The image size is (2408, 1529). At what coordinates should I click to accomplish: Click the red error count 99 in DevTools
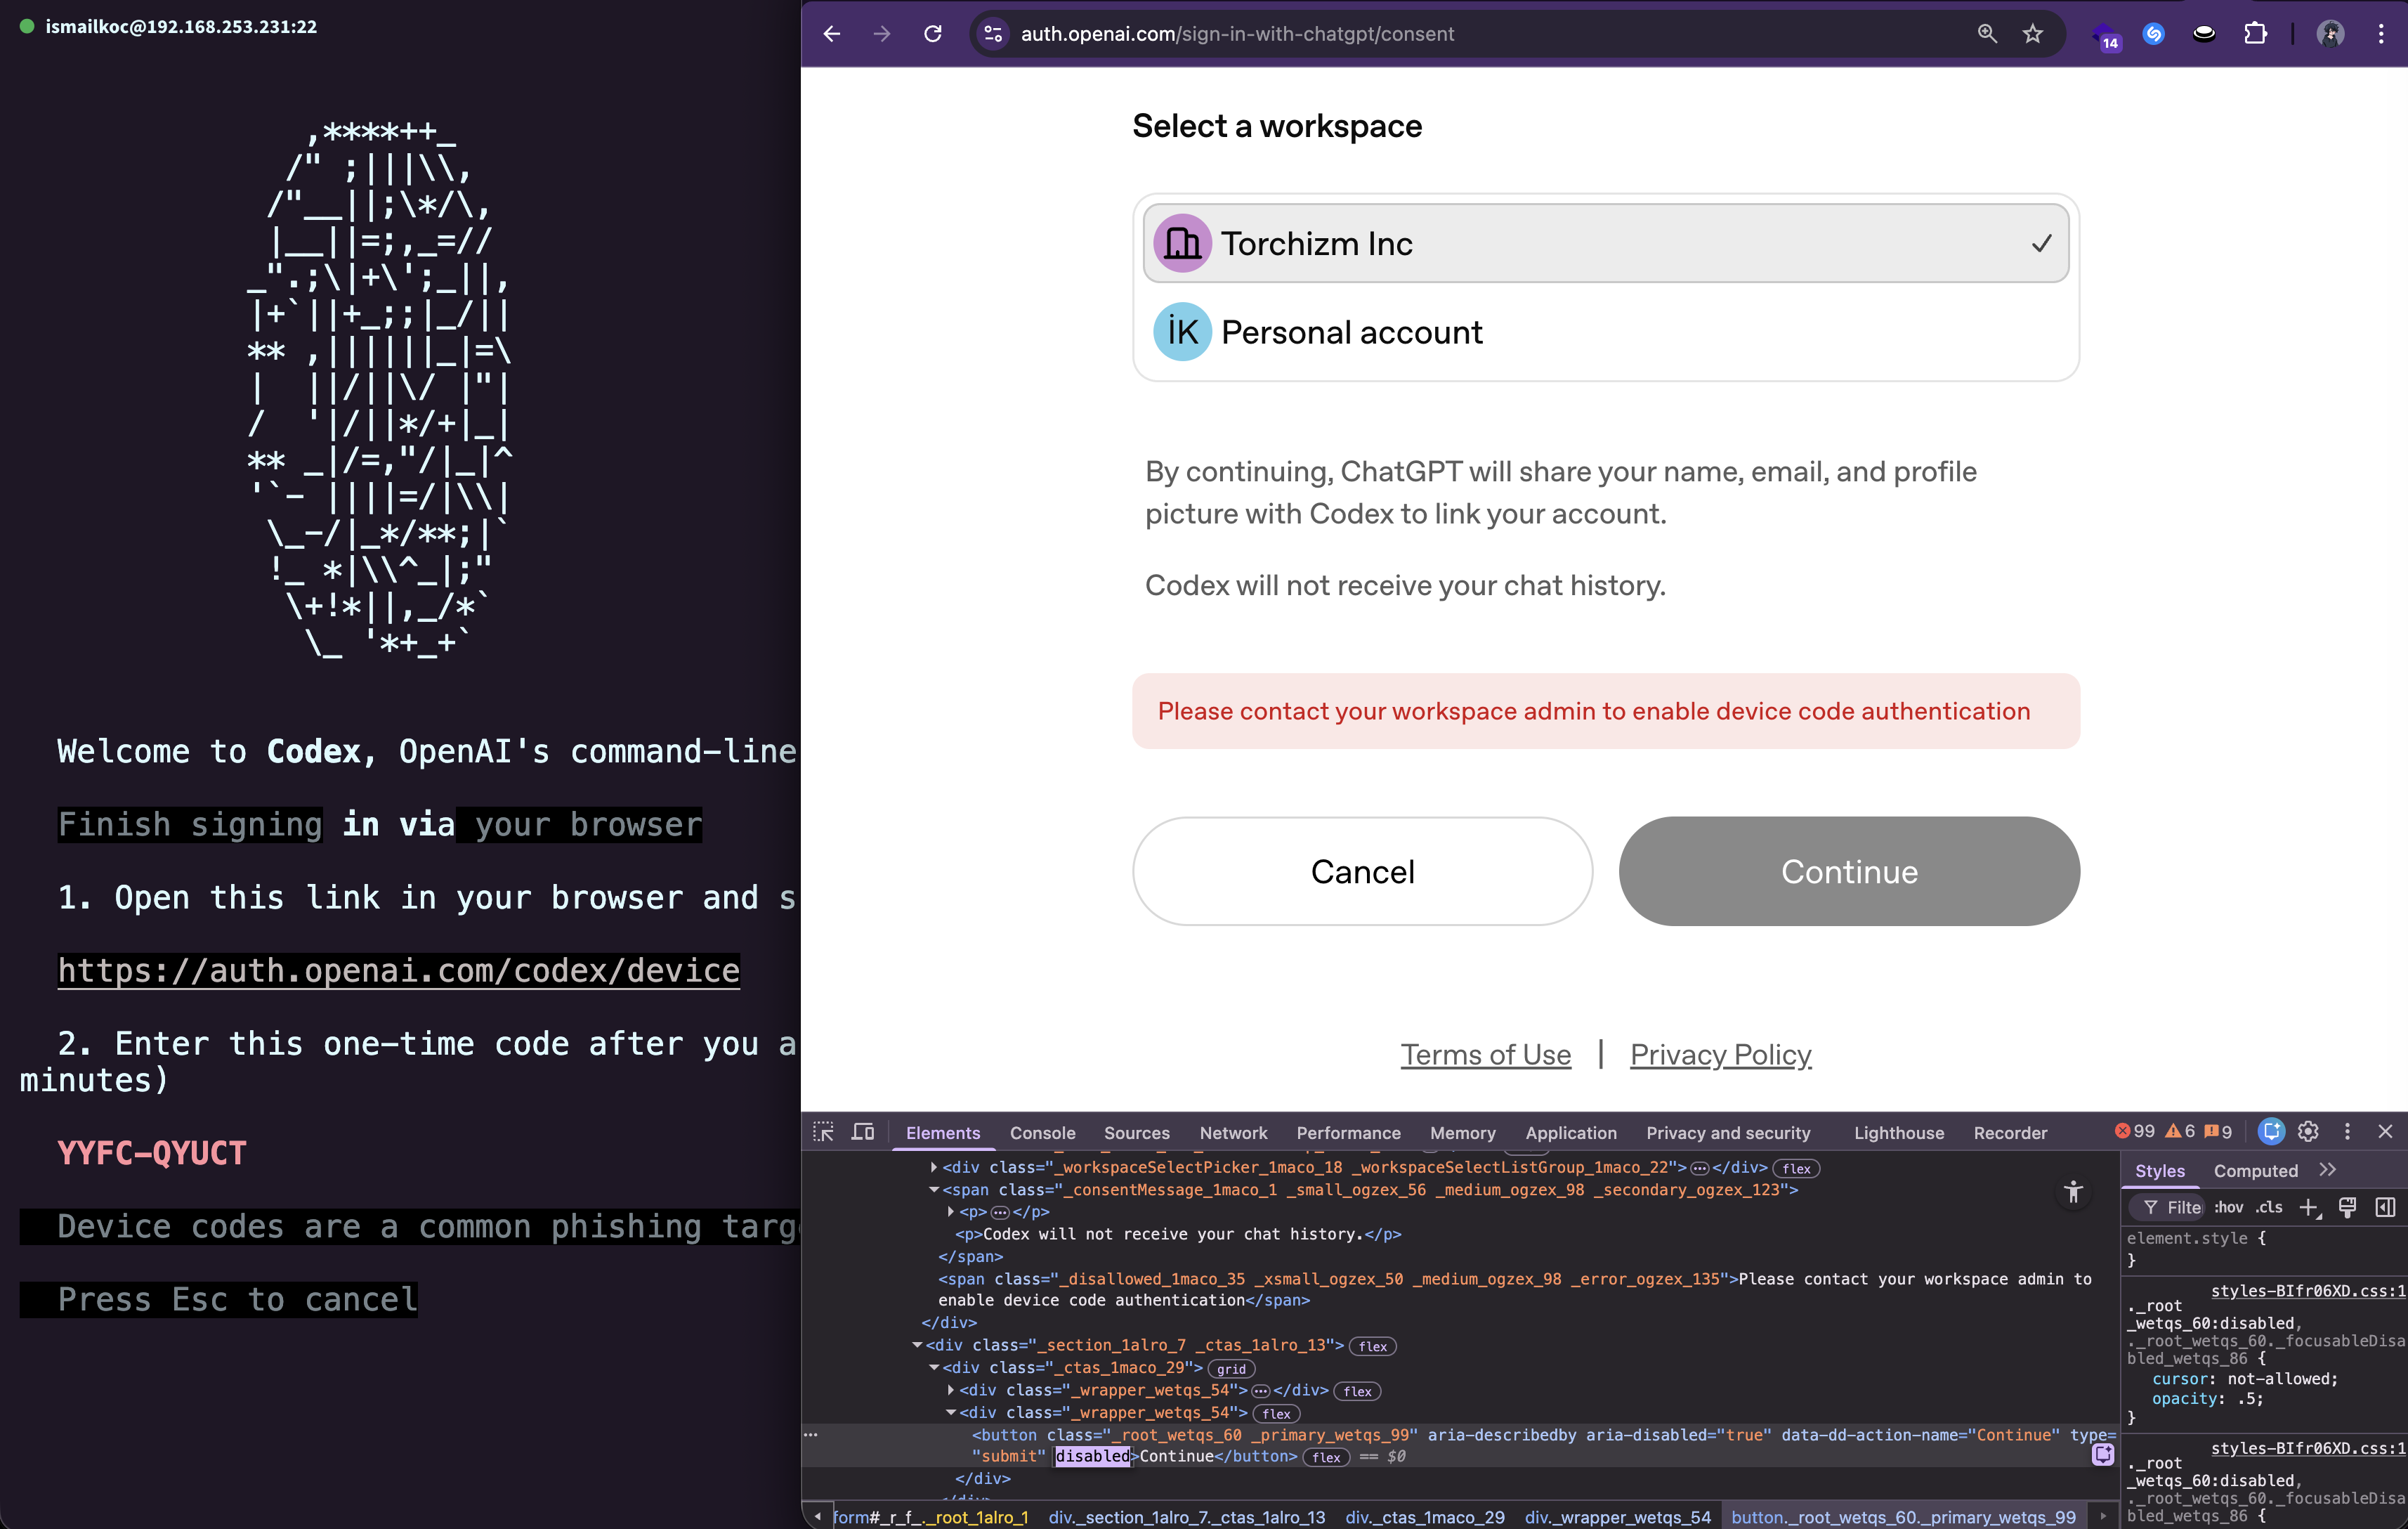2135,1131
